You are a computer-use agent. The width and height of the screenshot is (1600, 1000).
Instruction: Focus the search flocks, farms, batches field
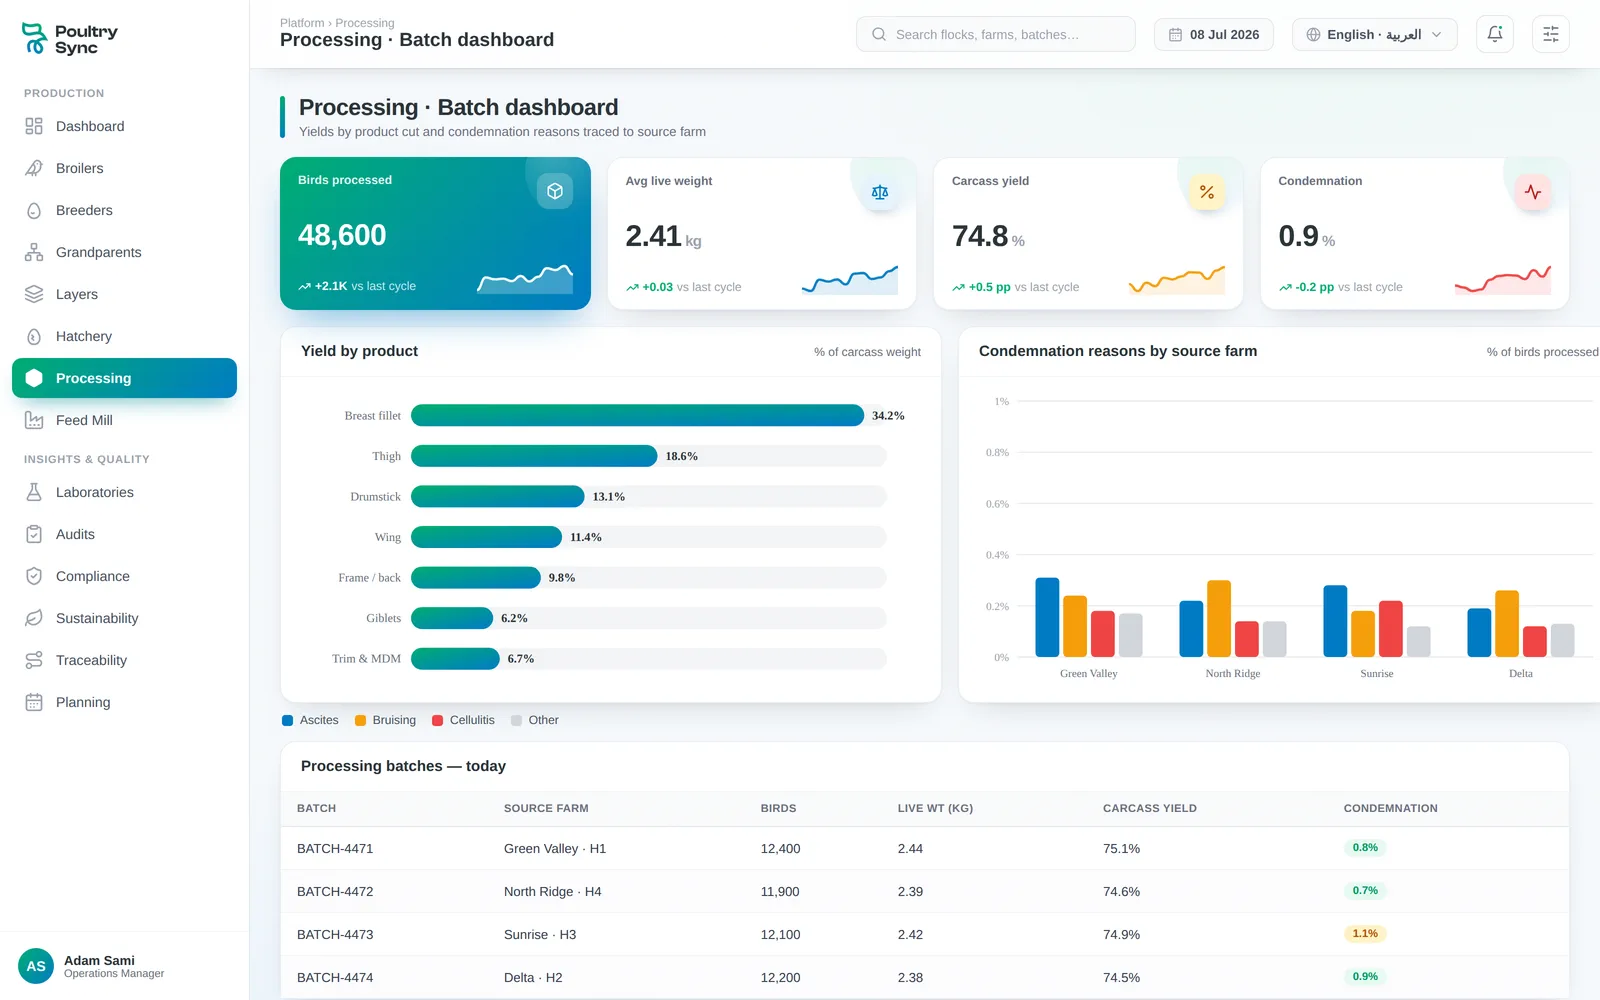(996, 34)
